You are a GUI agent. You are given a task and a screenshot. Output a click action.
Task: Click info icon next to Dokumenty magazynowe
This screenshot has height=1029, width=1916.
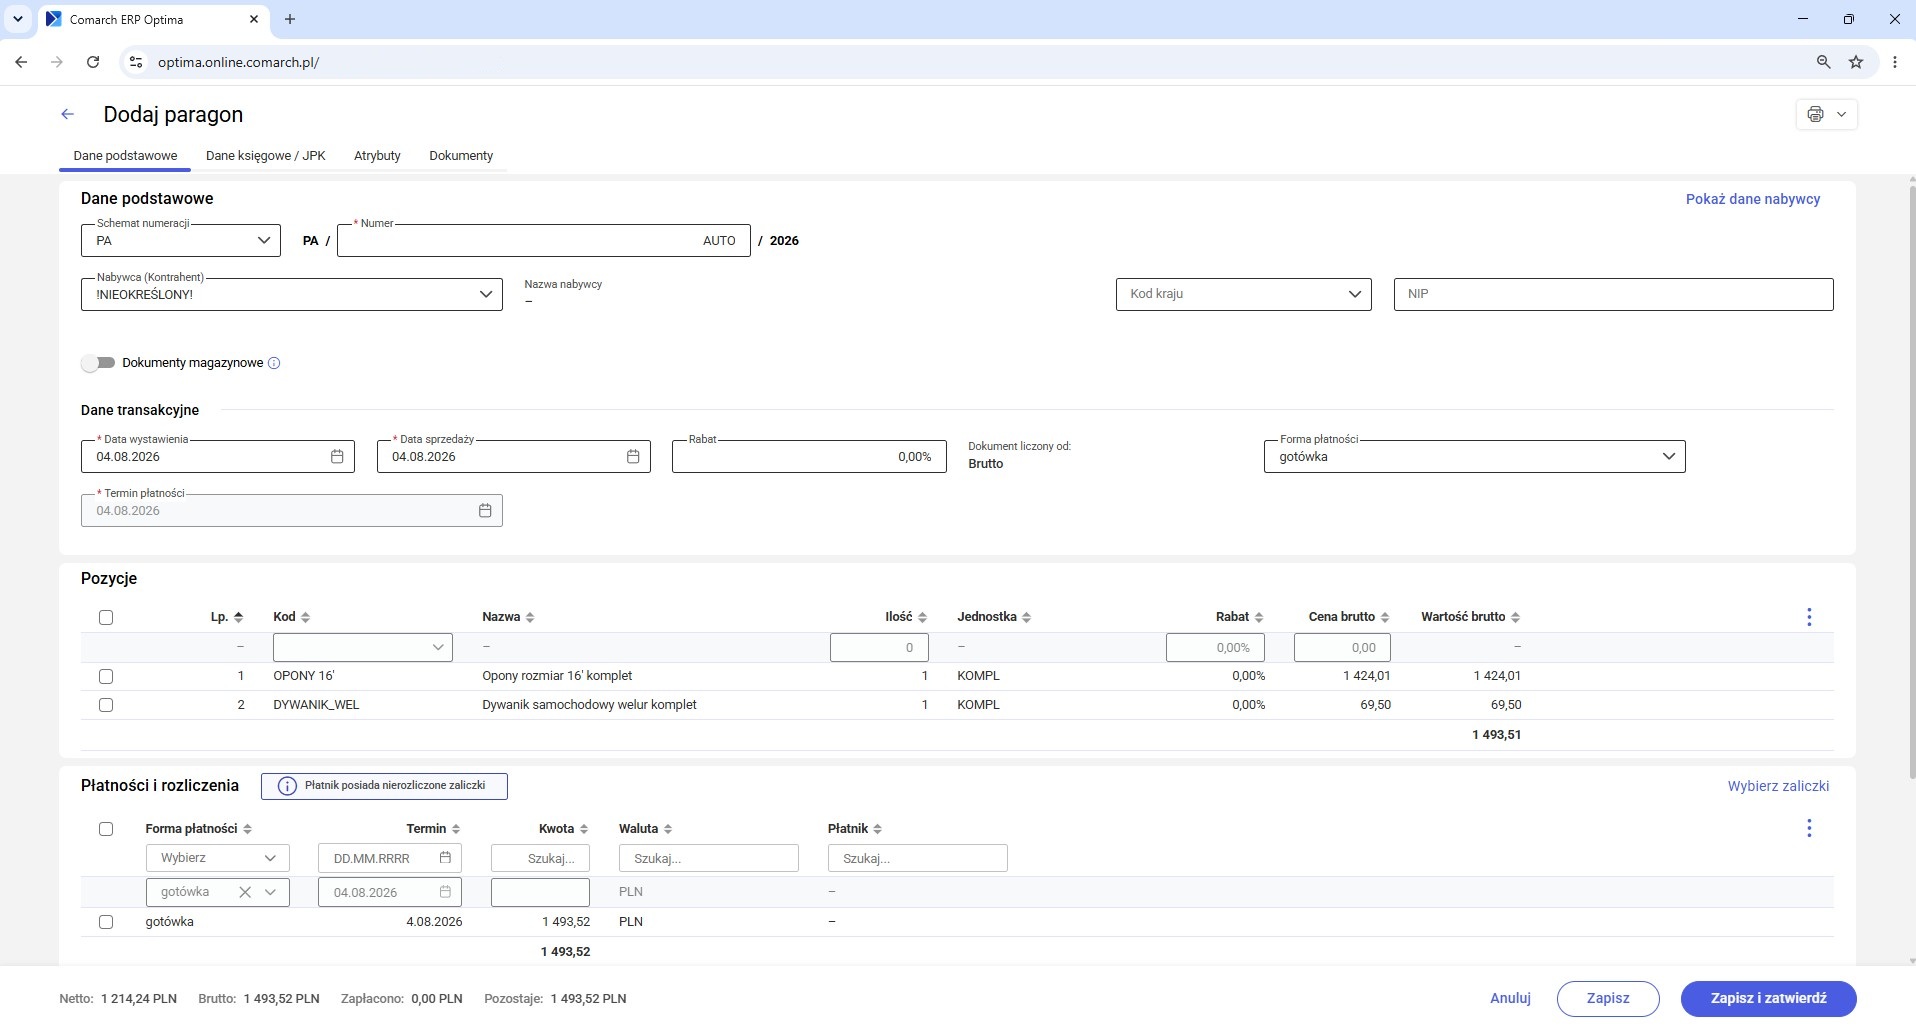[x=274, y=363]
